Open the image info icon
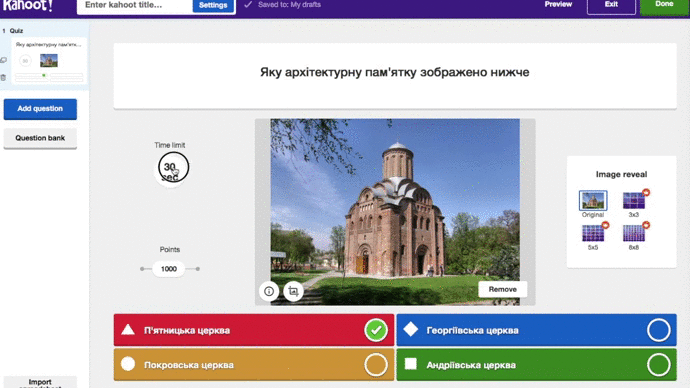 pyautogui.click(x=269, y=291)
